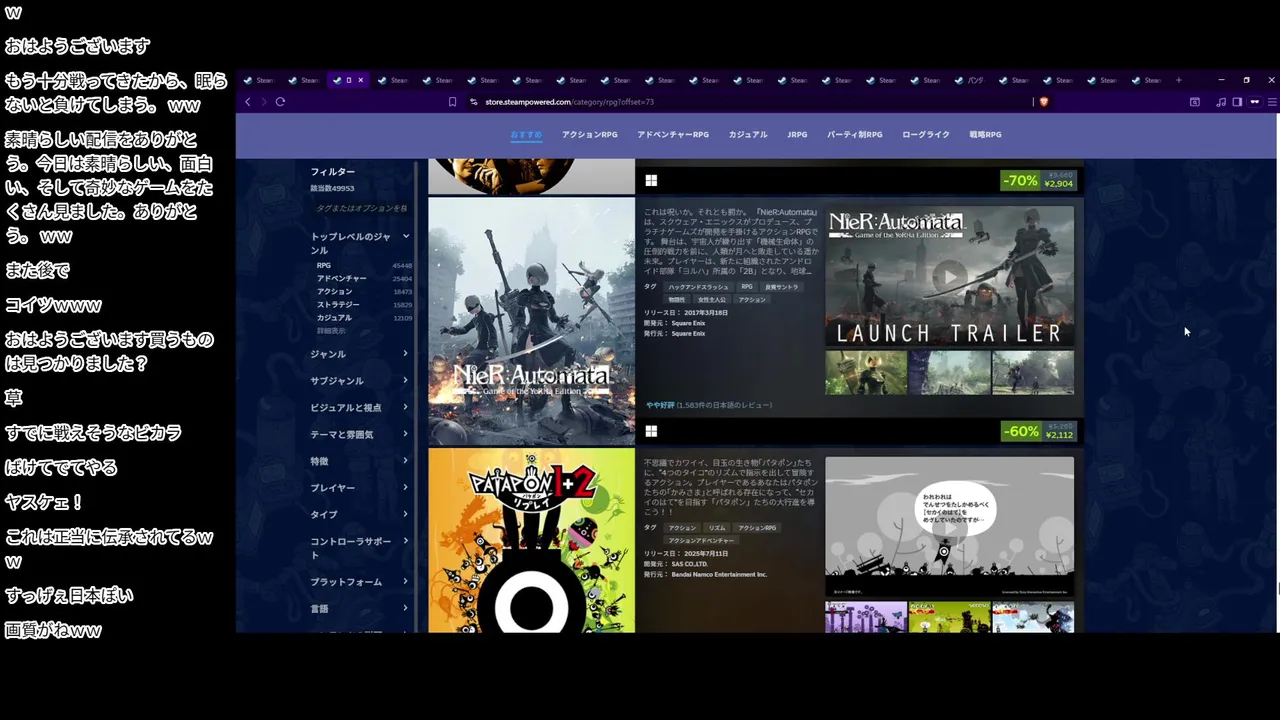Open SAS CO.,LTD. developer link
This screenshot has width=1280, height=720.
[690, 564]
